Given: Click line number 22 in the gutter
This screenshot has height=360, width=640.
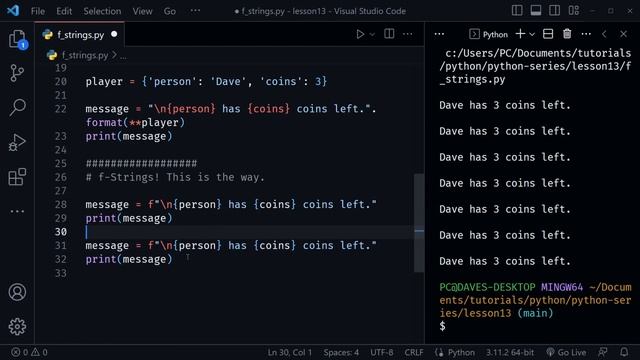Looking at the screenshot, I should [x=60, y=109].
